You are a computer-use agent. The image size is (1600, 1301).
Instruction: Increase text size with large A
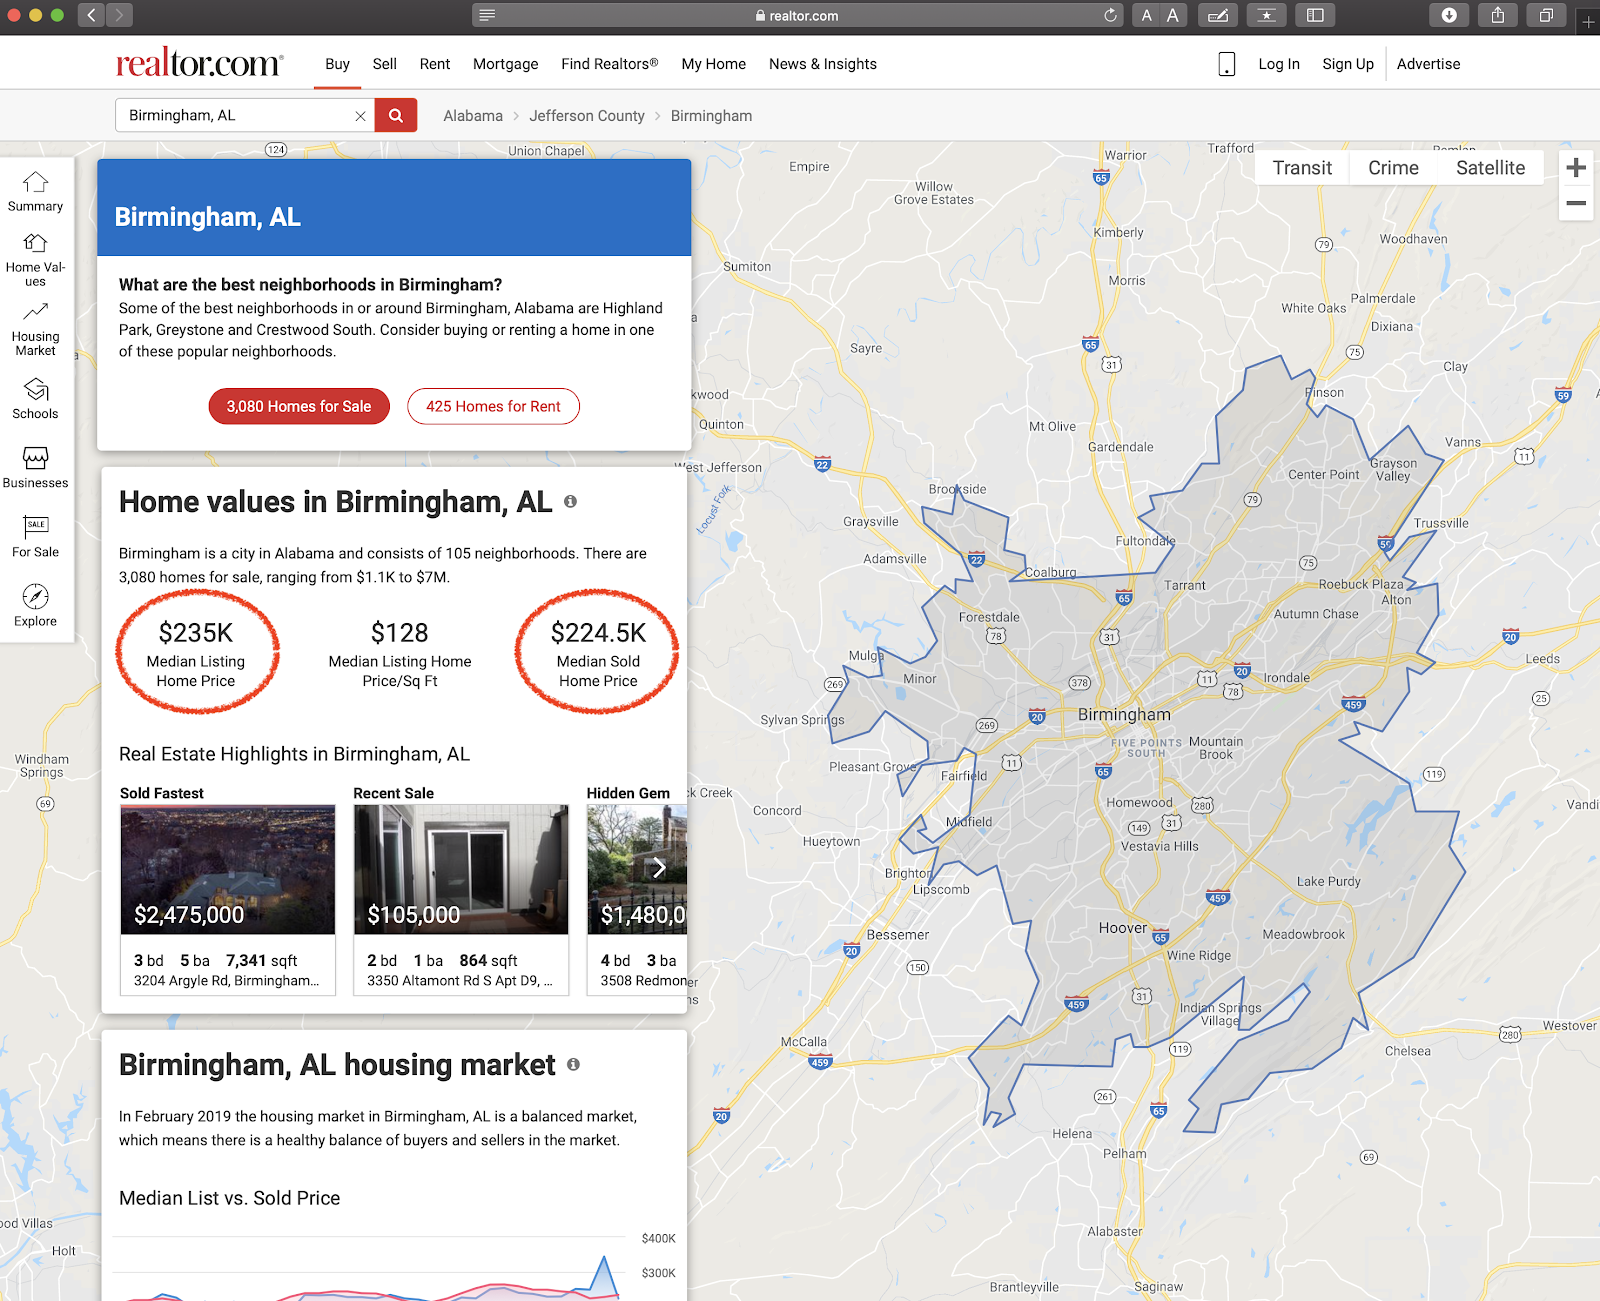pos(1173,15)
